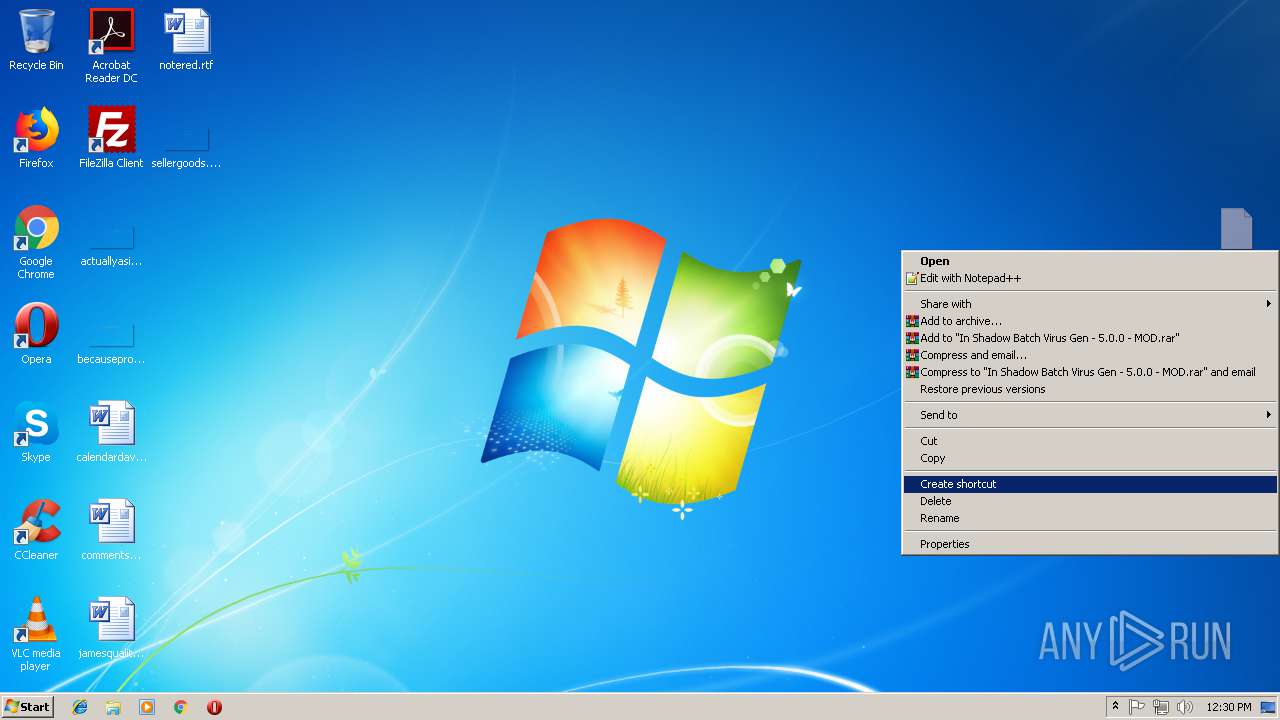Show hidden system tray icons
Screen dimensions: 1280x720
(1115, 707)
